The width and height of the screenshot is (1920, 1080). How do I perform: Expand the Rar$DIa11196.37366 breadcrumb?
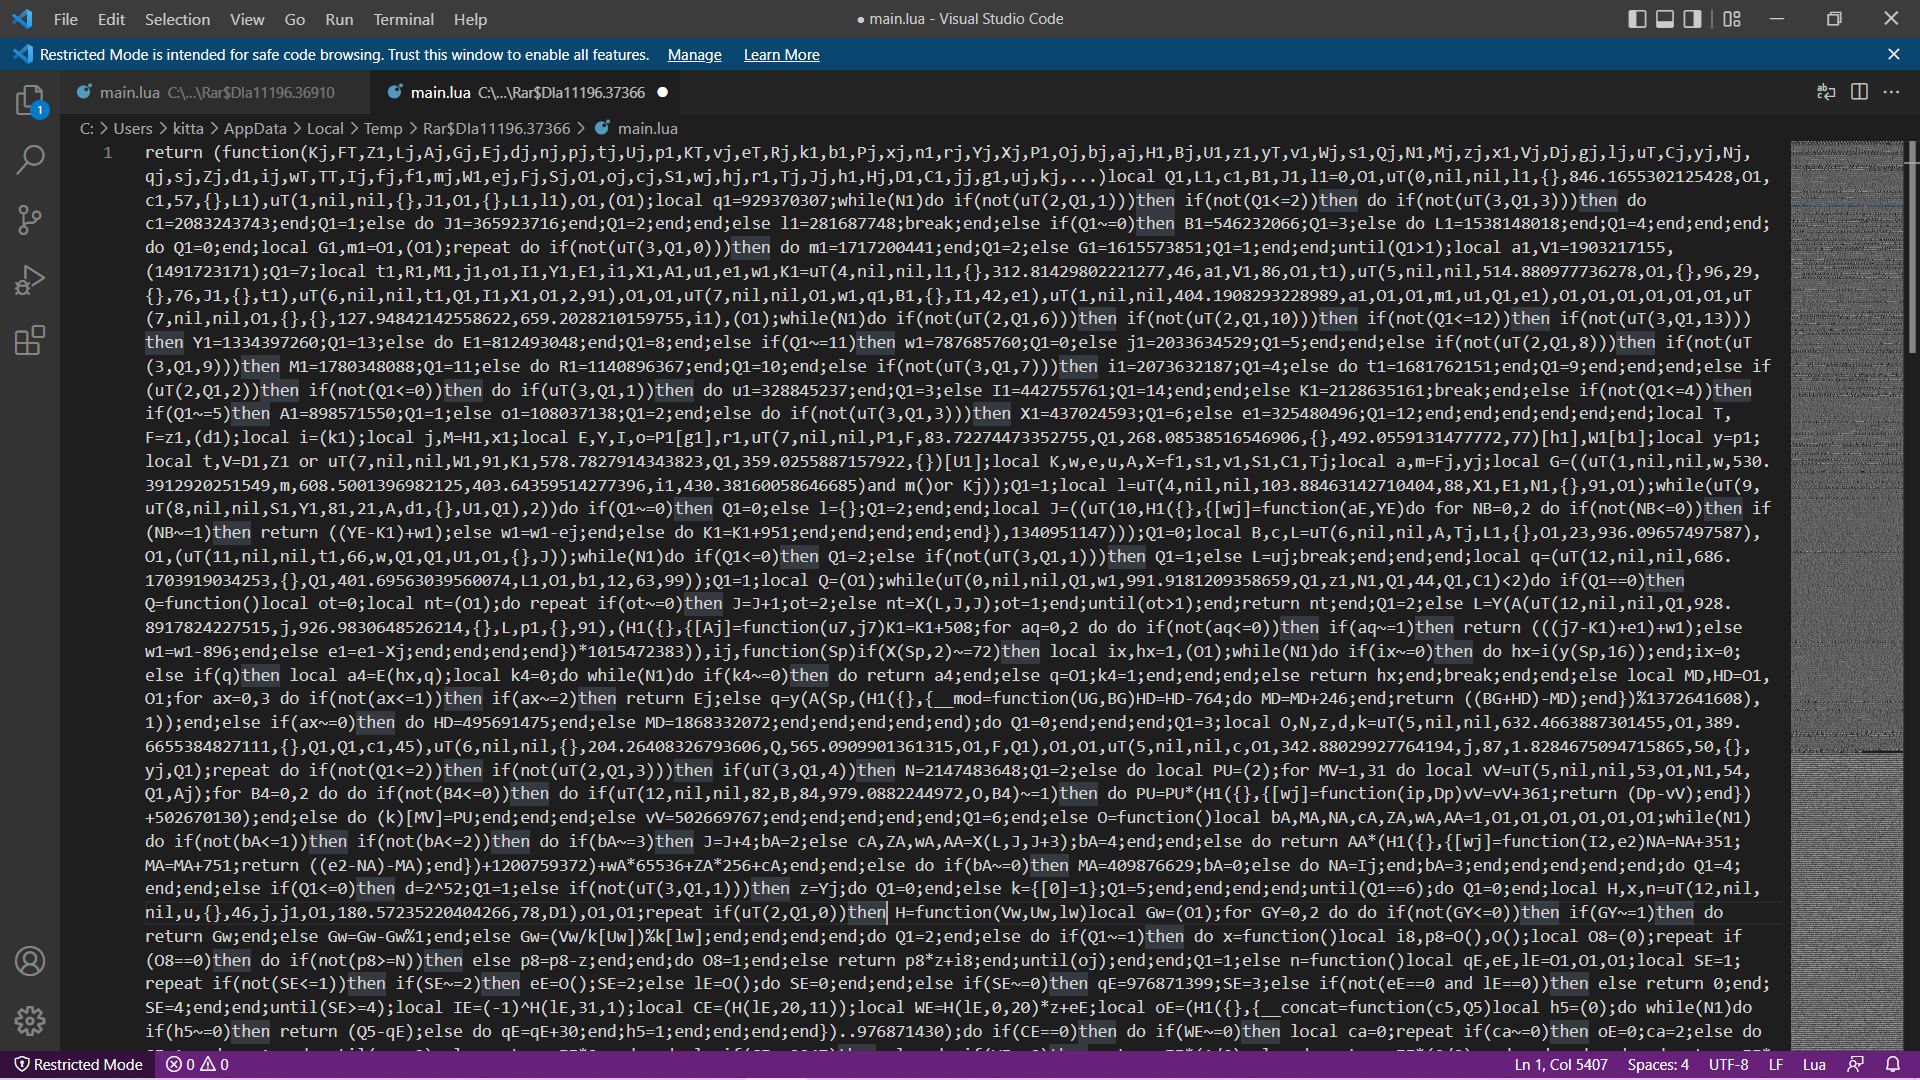coord(496,128)
